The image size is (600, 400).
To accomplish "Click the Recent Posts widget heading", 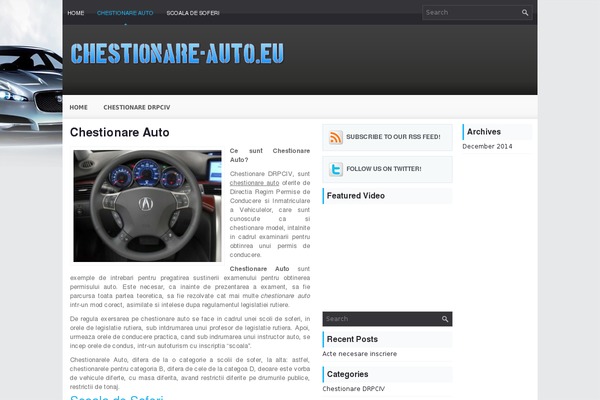I will (352, 339).
